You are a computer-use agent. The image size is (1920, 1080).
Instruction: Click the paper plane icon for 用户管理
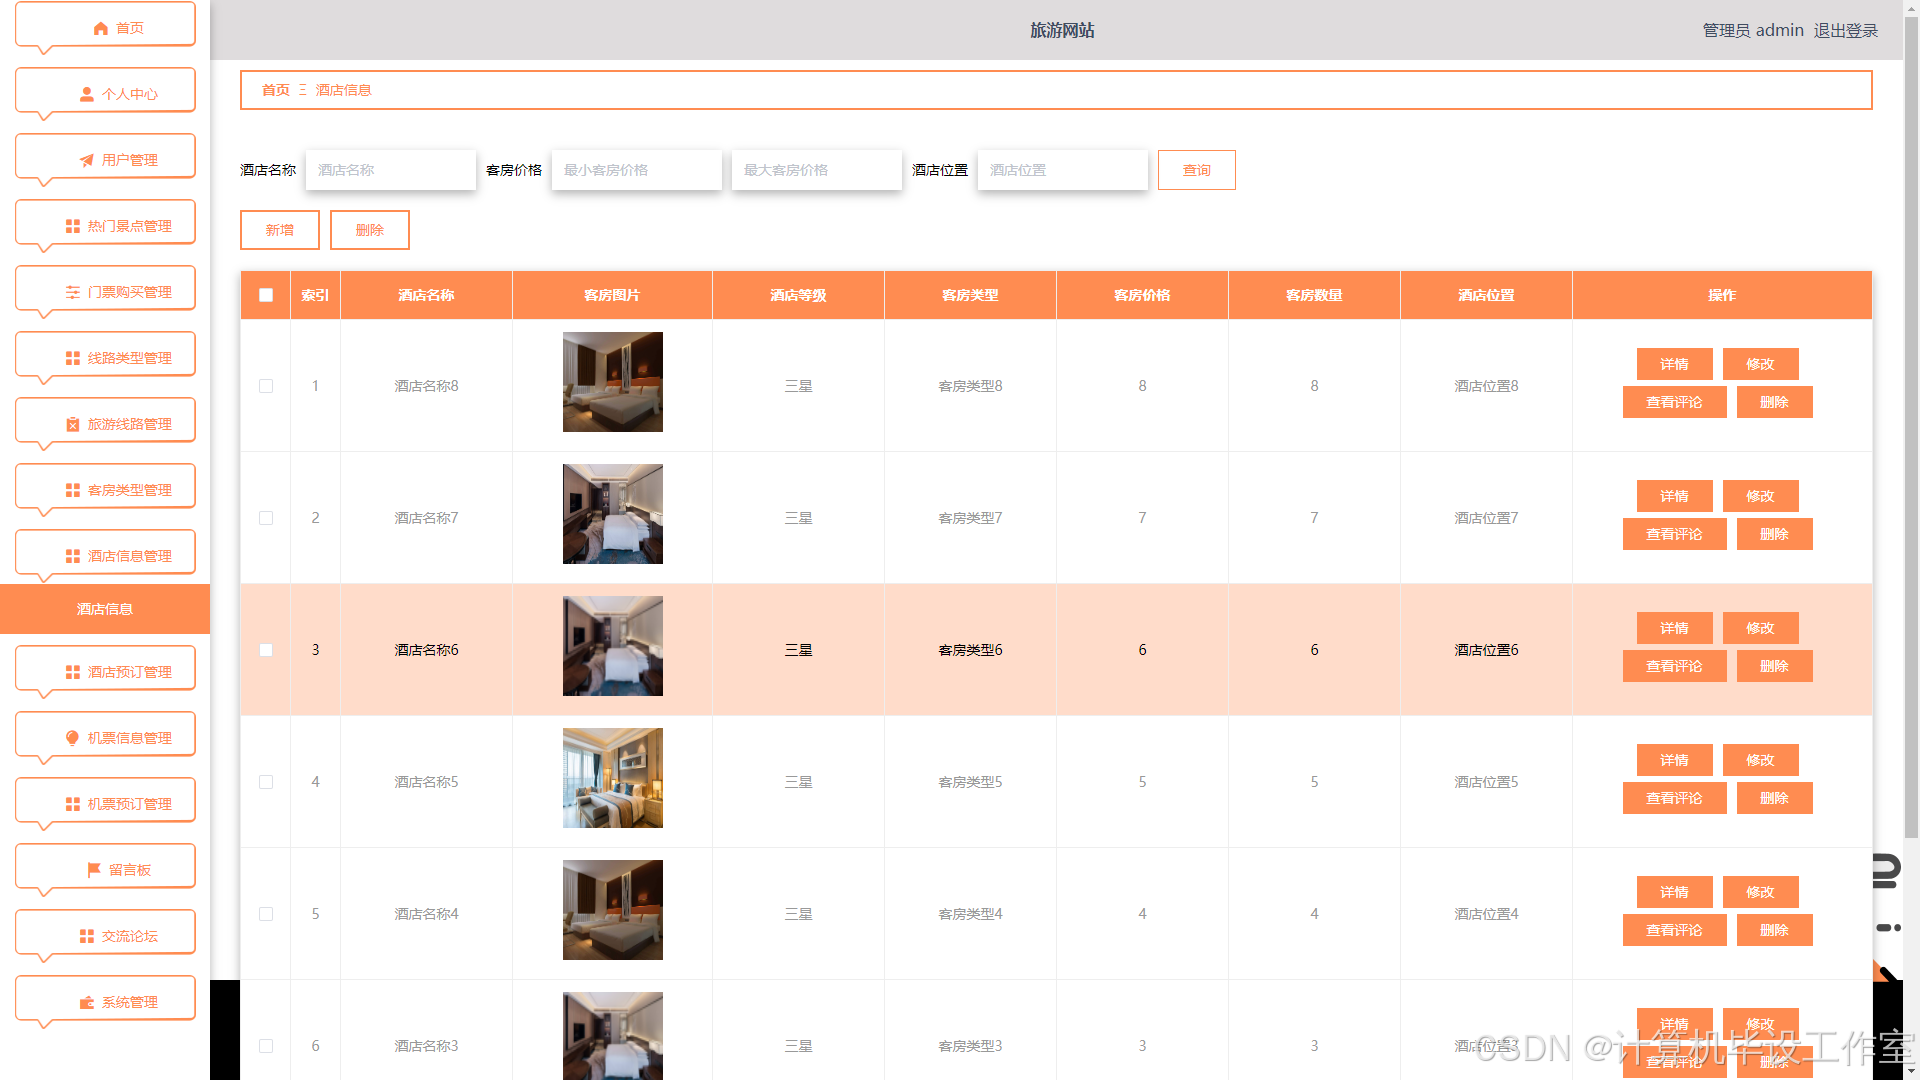(x=87, y=161)
